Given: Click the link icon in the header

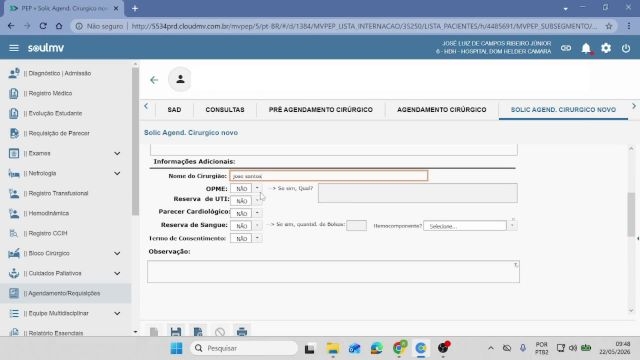Looking at the screenshot, I should [566, 48].
